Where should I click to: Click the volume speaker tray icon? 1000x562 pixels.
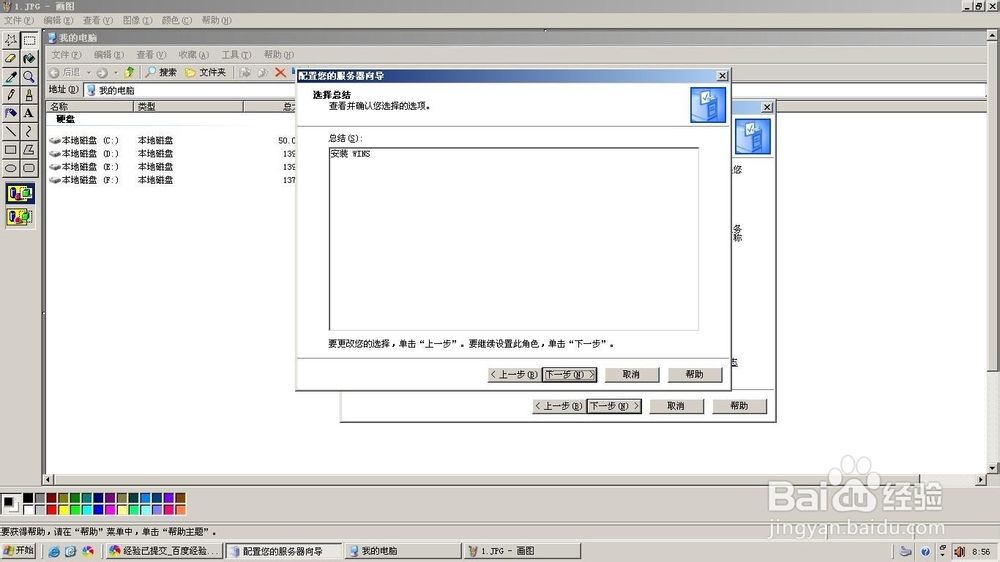(960, 551)
